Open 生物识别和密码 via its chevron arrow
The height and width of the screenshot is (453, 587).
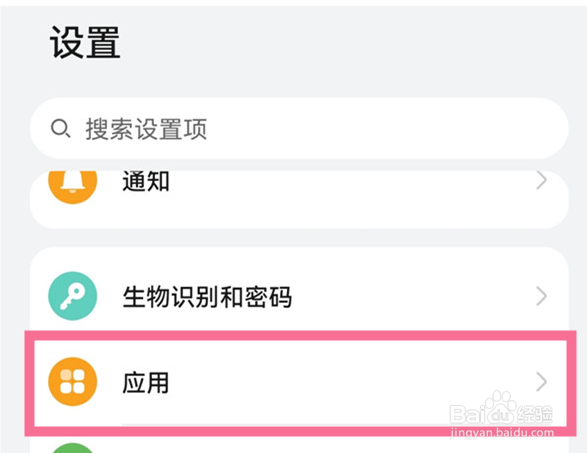pos(541,296)
